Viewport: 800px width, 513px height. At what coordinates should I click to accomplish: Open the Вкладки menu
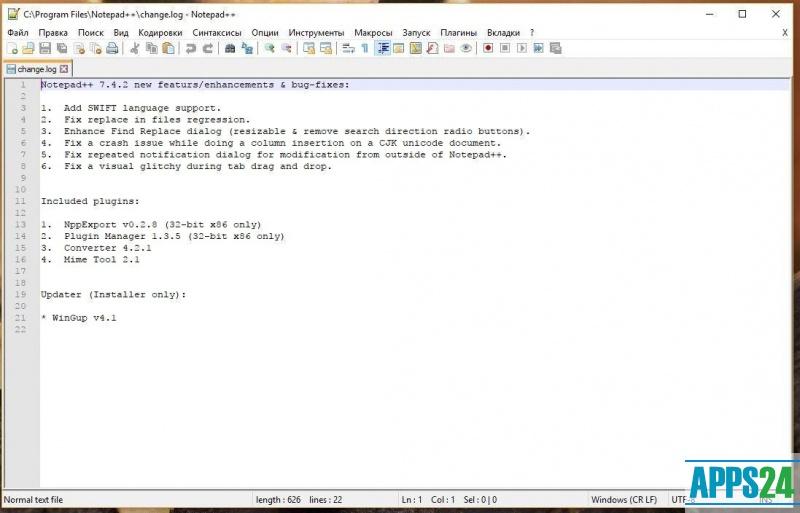pos(504,33)
